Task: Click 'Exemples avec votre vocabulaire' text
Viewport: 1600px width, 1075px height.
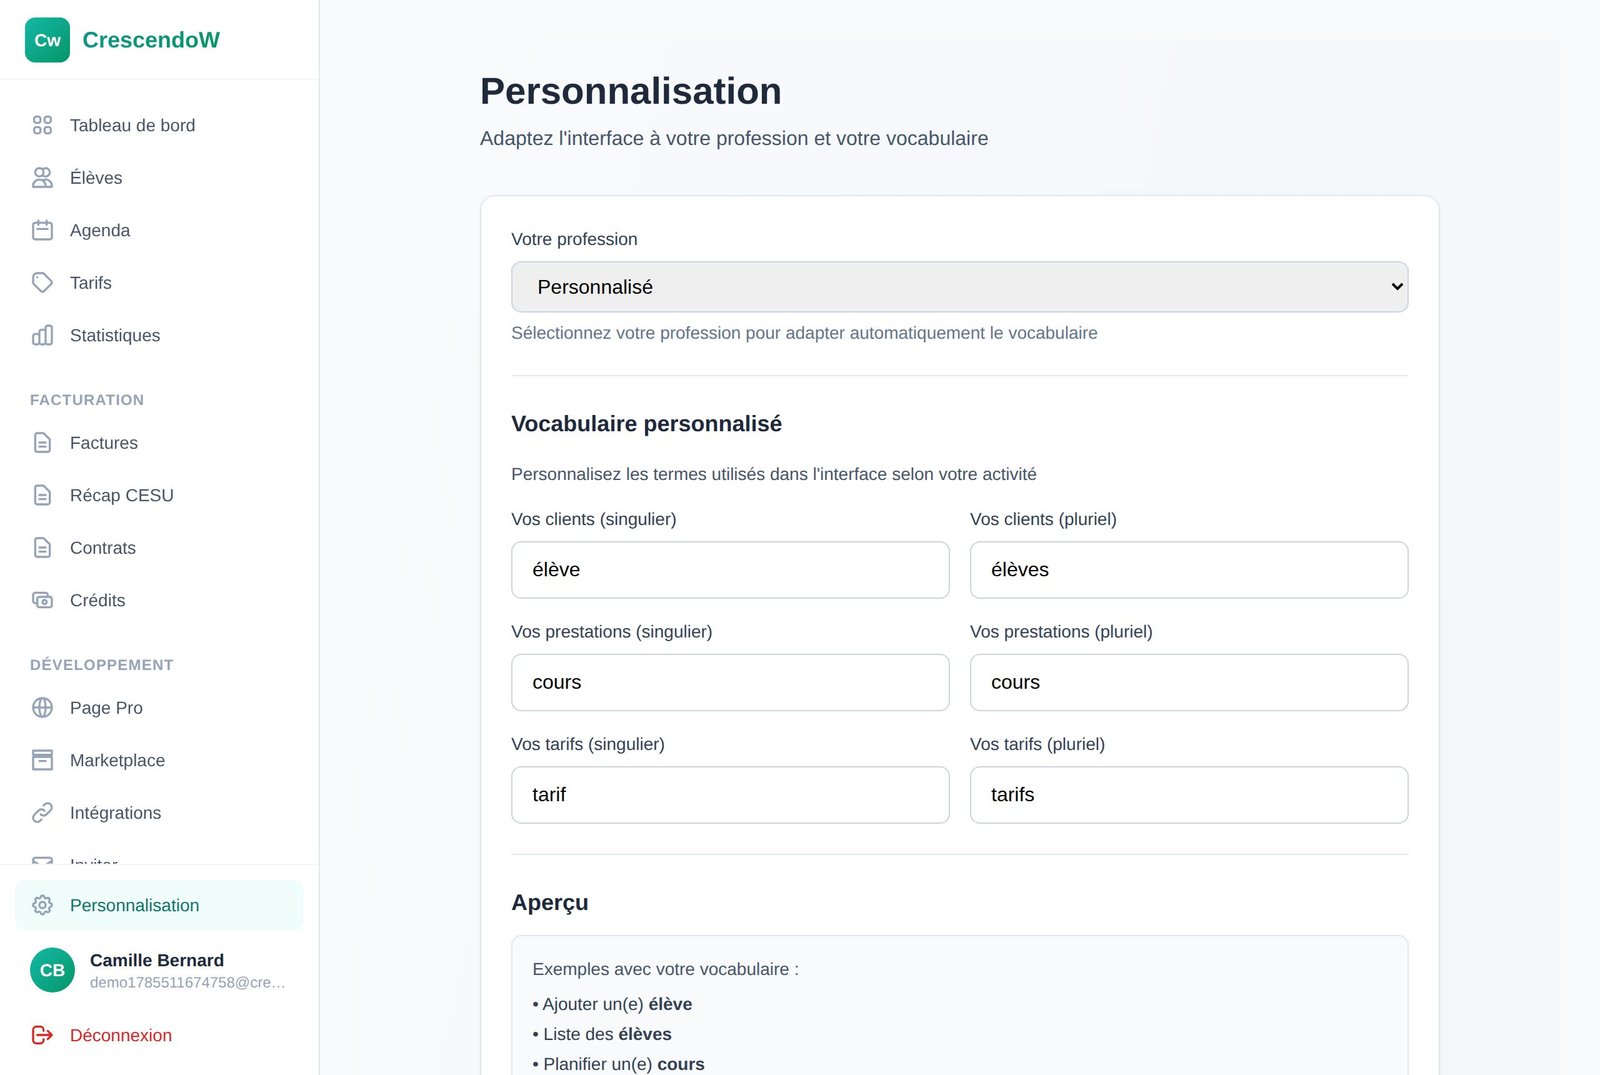Action: click(665, 969)
